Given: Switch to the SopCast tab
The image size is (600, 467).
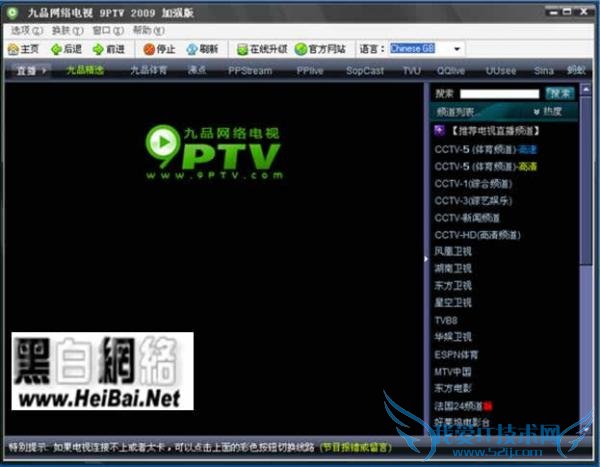Looking at the screenshot, I should 365,71.
